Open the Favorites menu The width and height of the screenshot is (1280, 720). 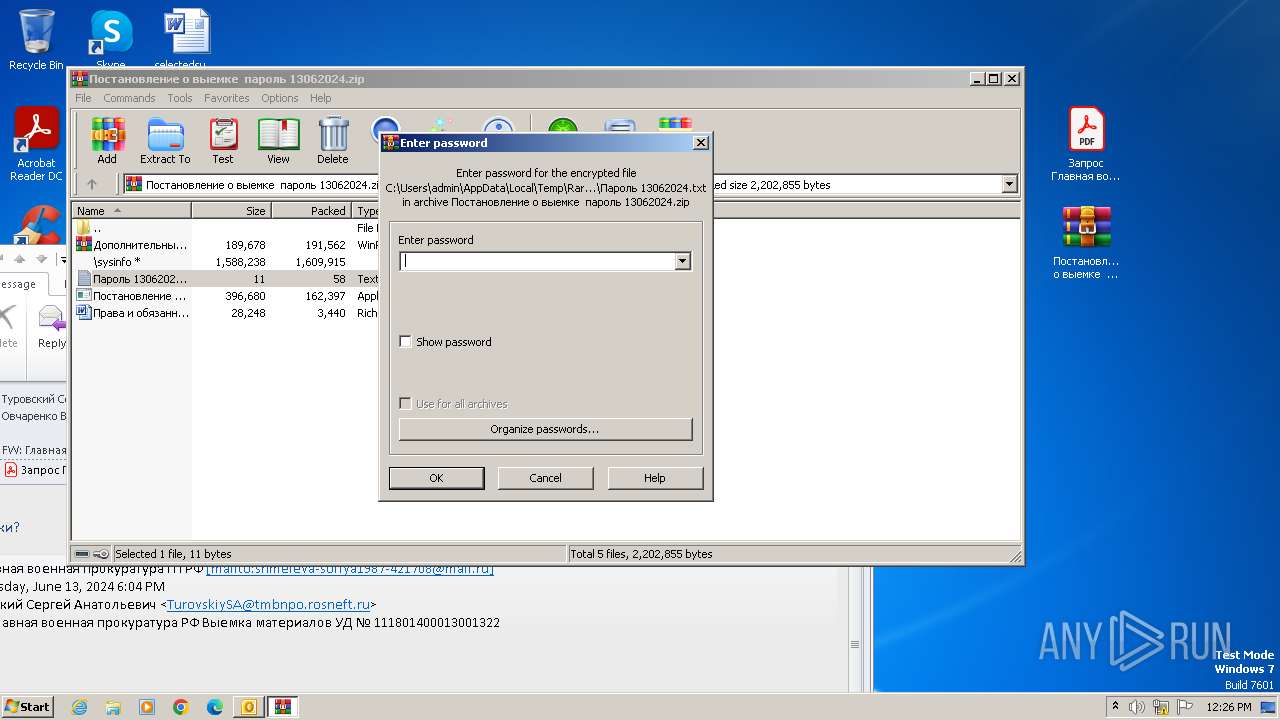pyautogui.click(x=227, y=98)
